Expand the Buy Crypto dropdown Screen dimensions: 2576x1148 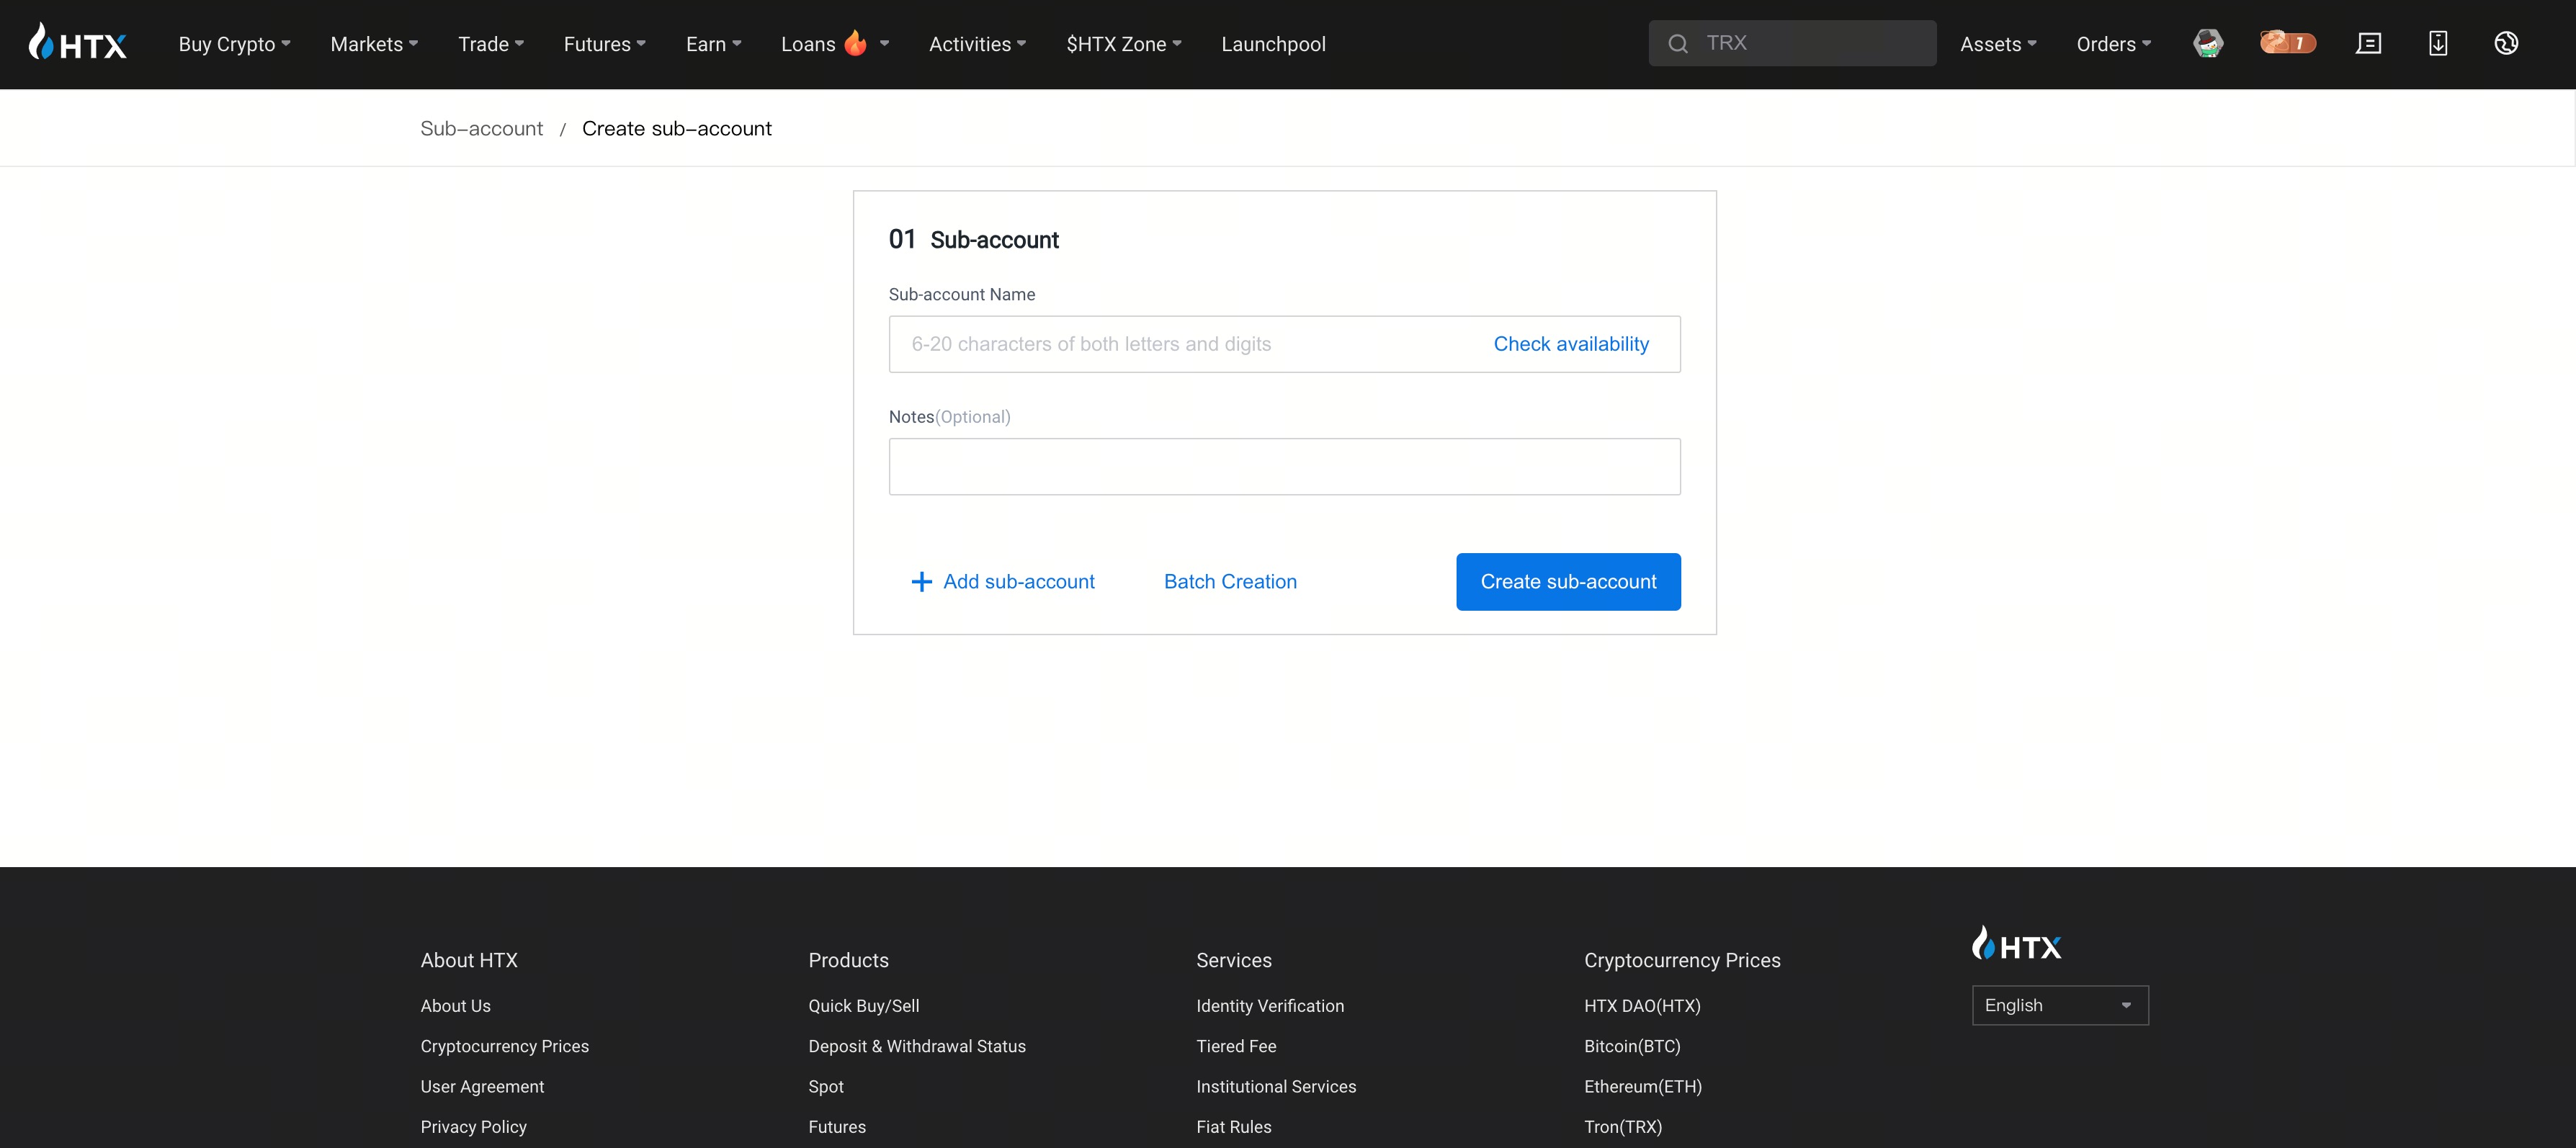(x=234, y=44)
